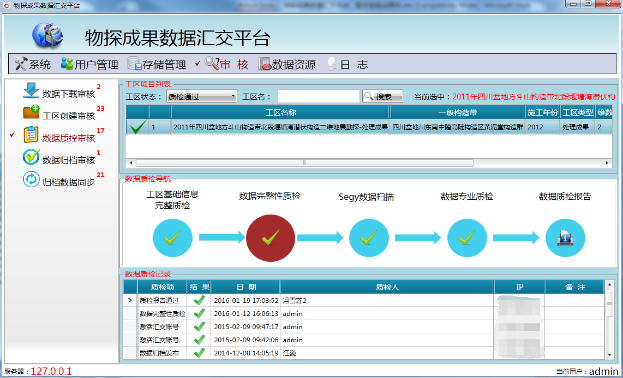Select record dated 2016-01-12 16:06:13
Viewport: 623px width, 378px height.
(x=245, y=314)
